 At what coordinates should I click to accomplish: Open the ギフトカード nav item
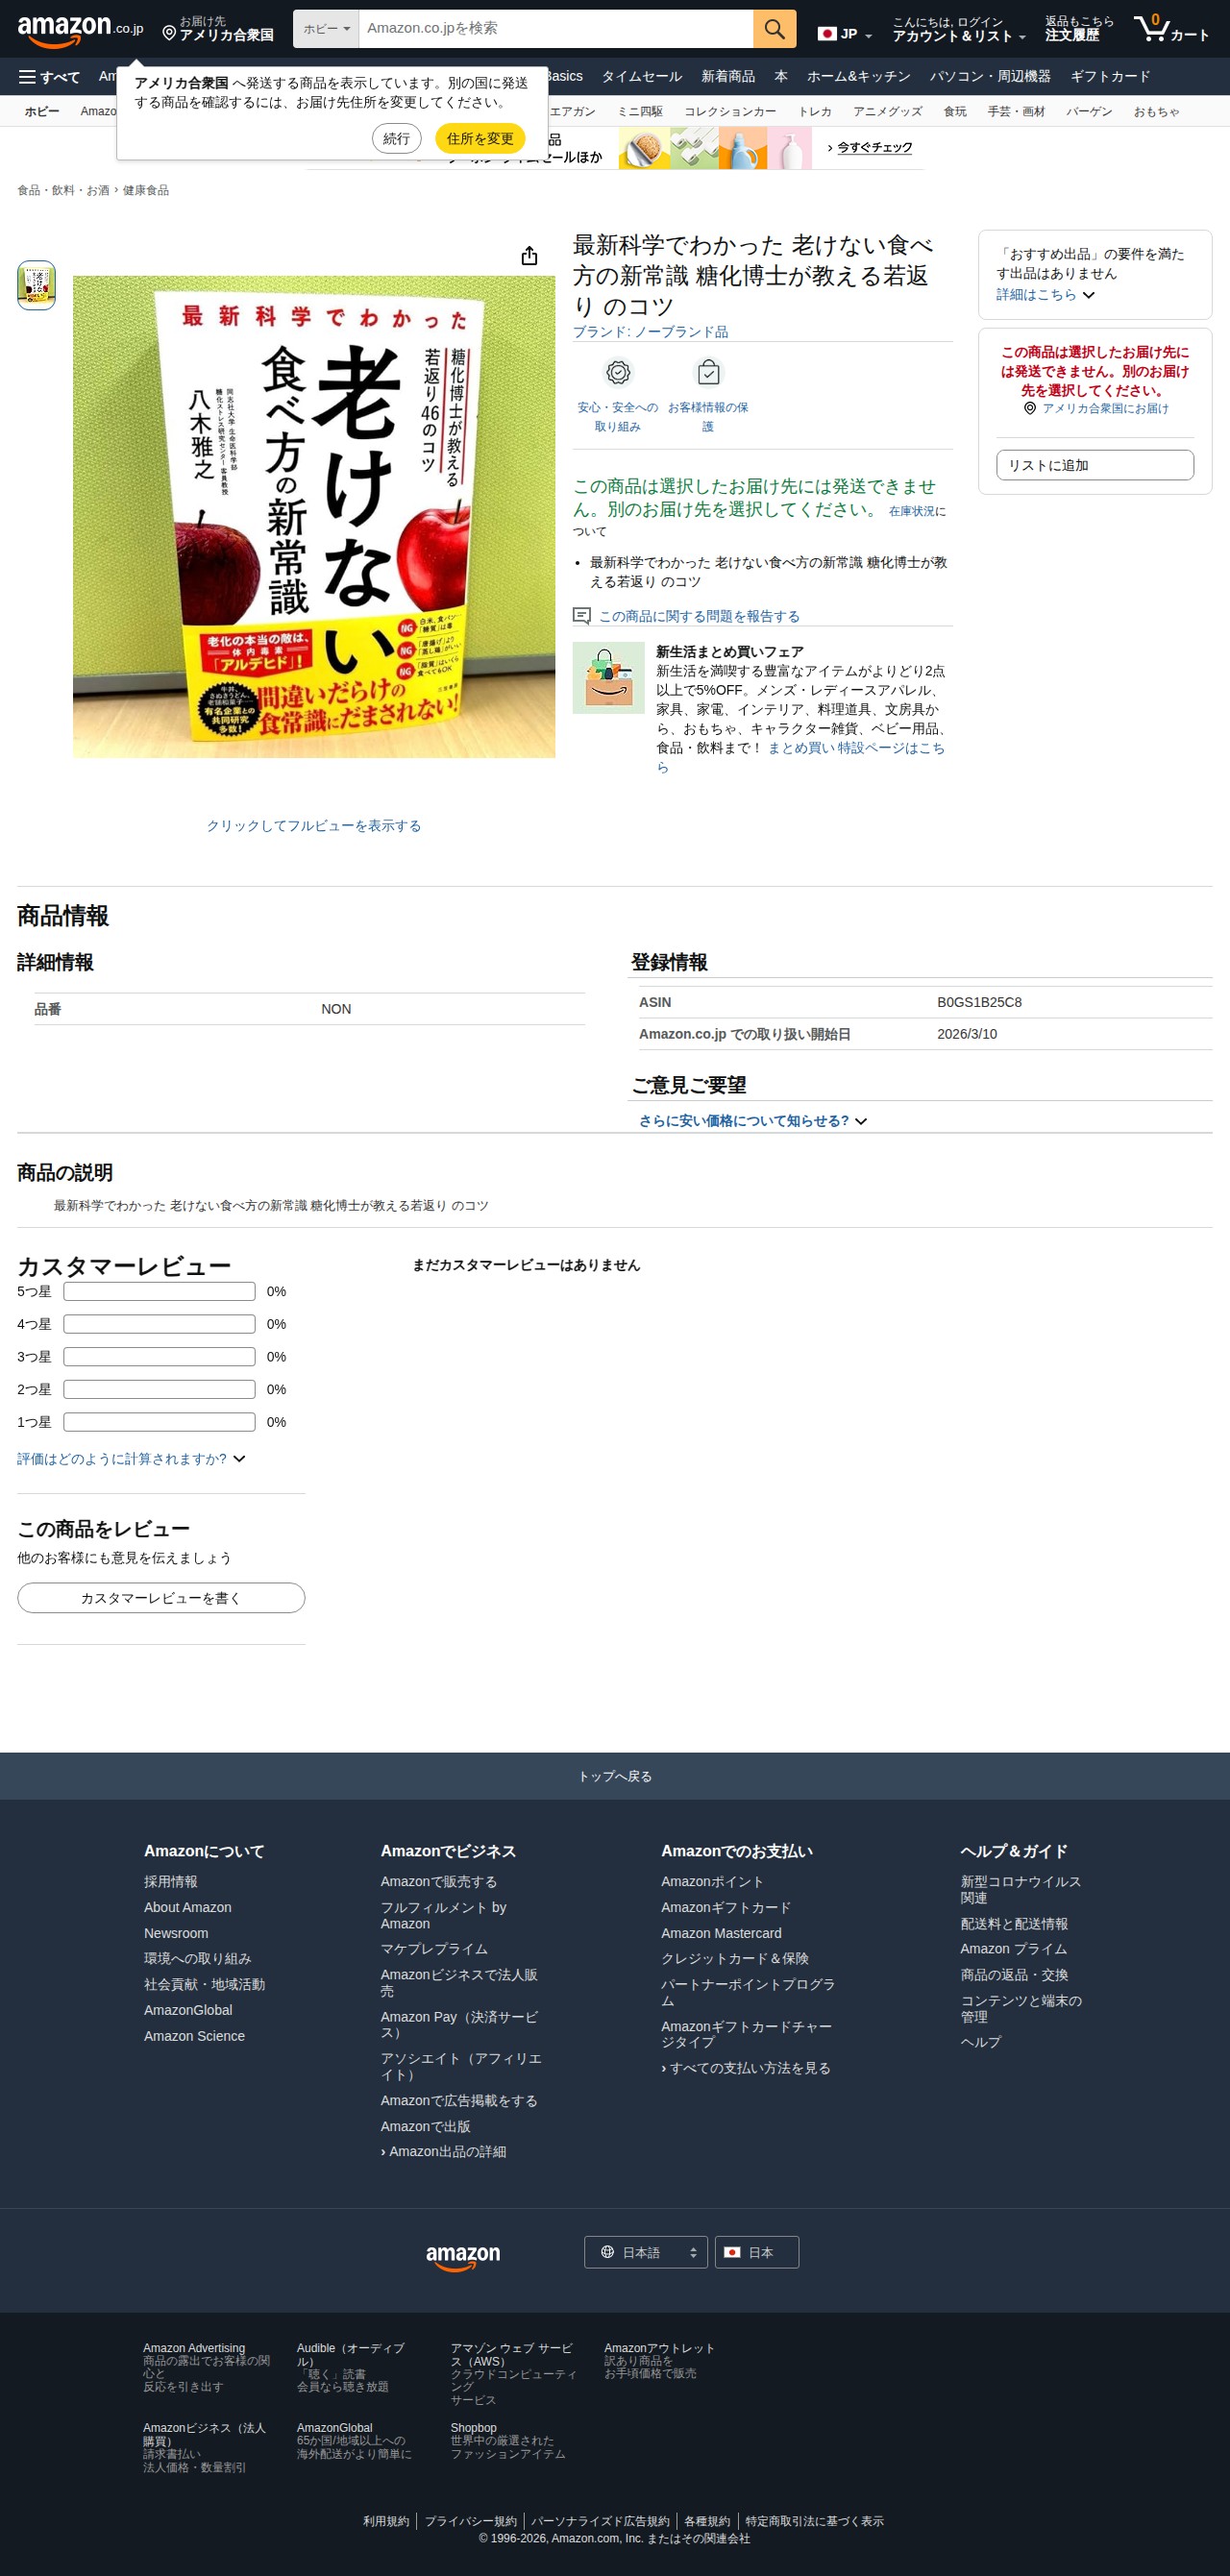click(1110, 77)
